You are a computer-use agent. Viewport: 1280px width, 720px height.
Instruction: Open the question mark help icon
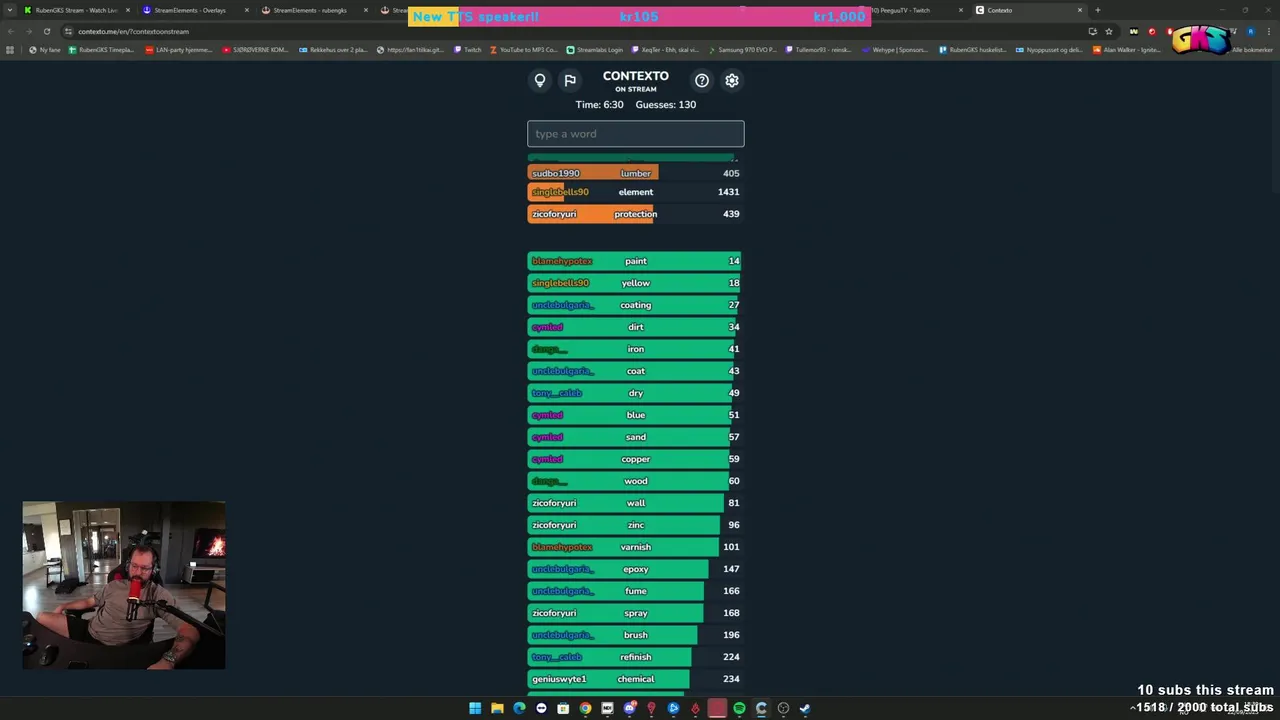(702, 80)
